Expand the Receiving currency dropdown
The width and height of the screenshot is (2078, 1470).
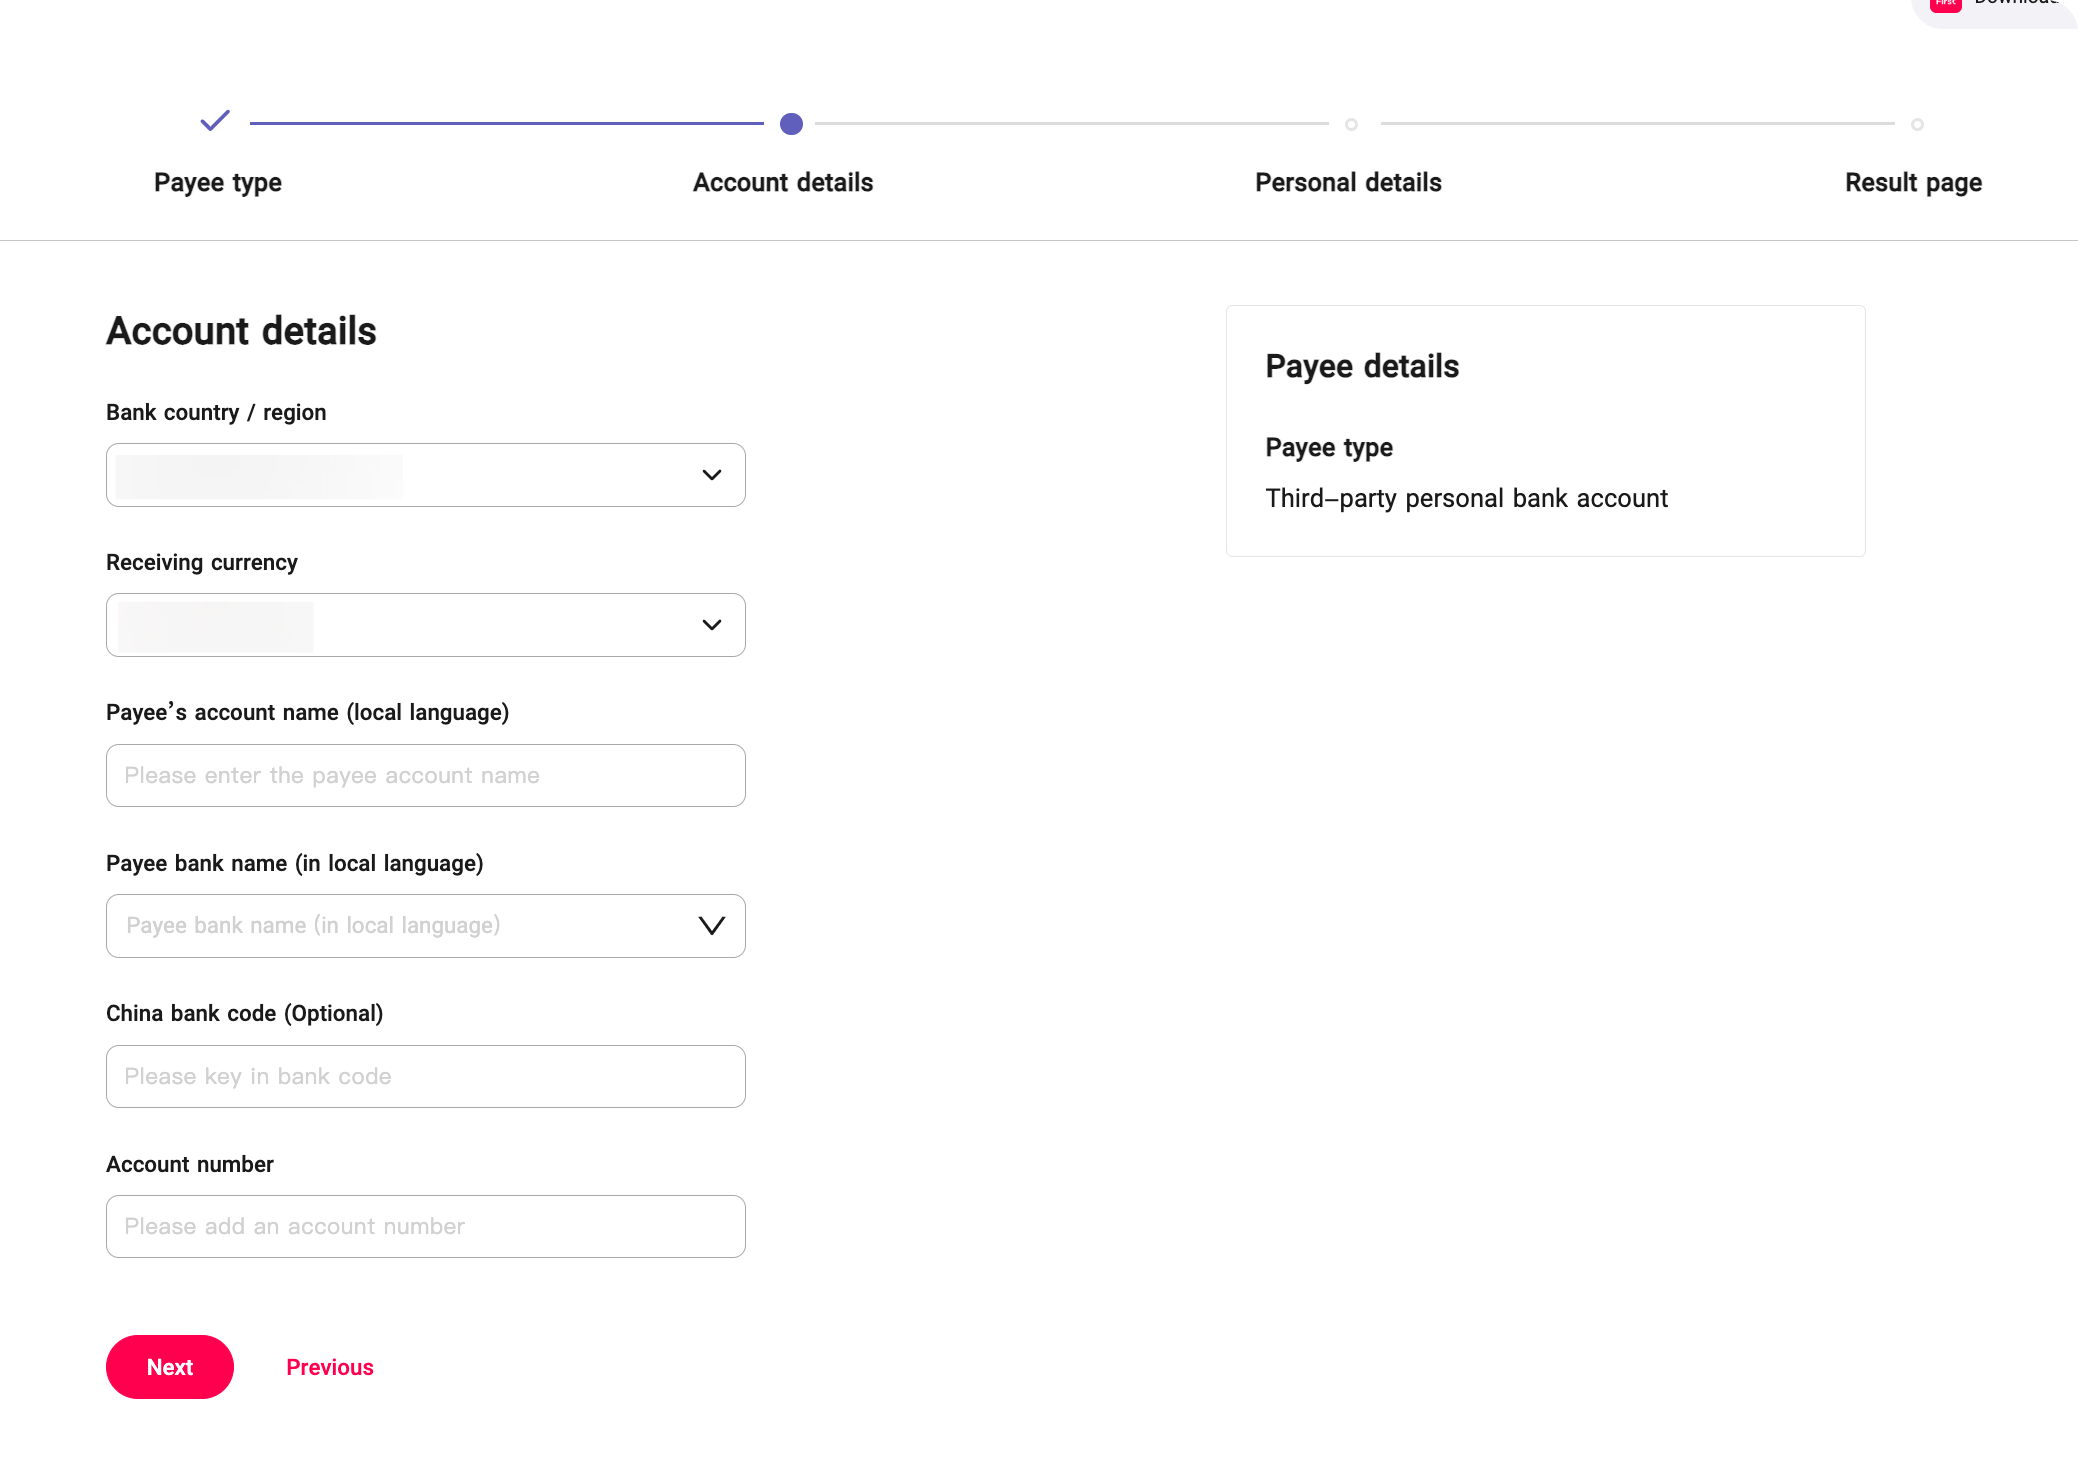[x=425, y=625]
